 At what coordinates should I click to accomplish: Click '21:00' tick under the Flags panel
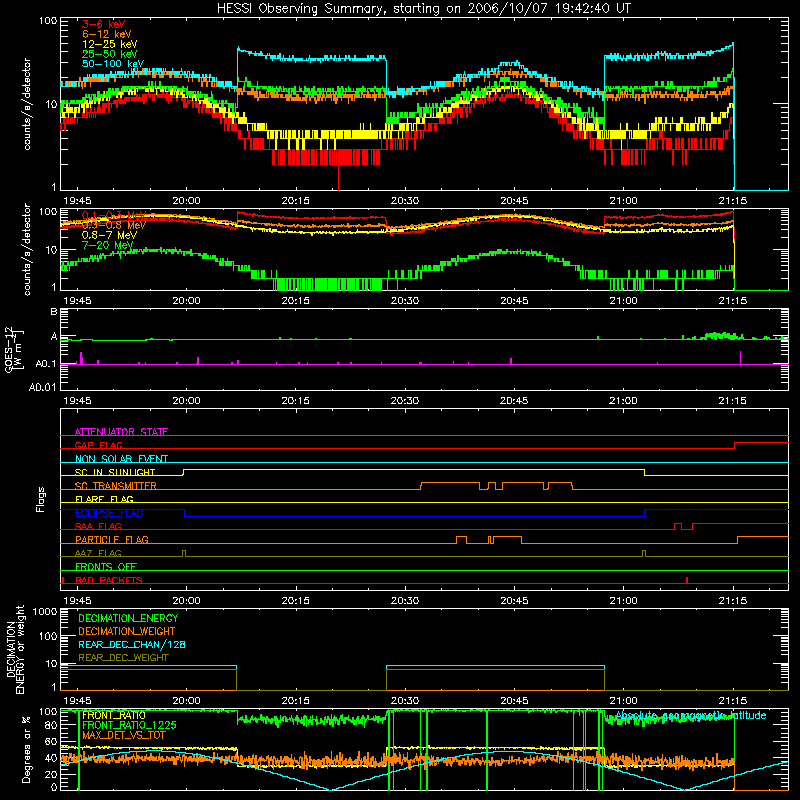tap(623, 601)
